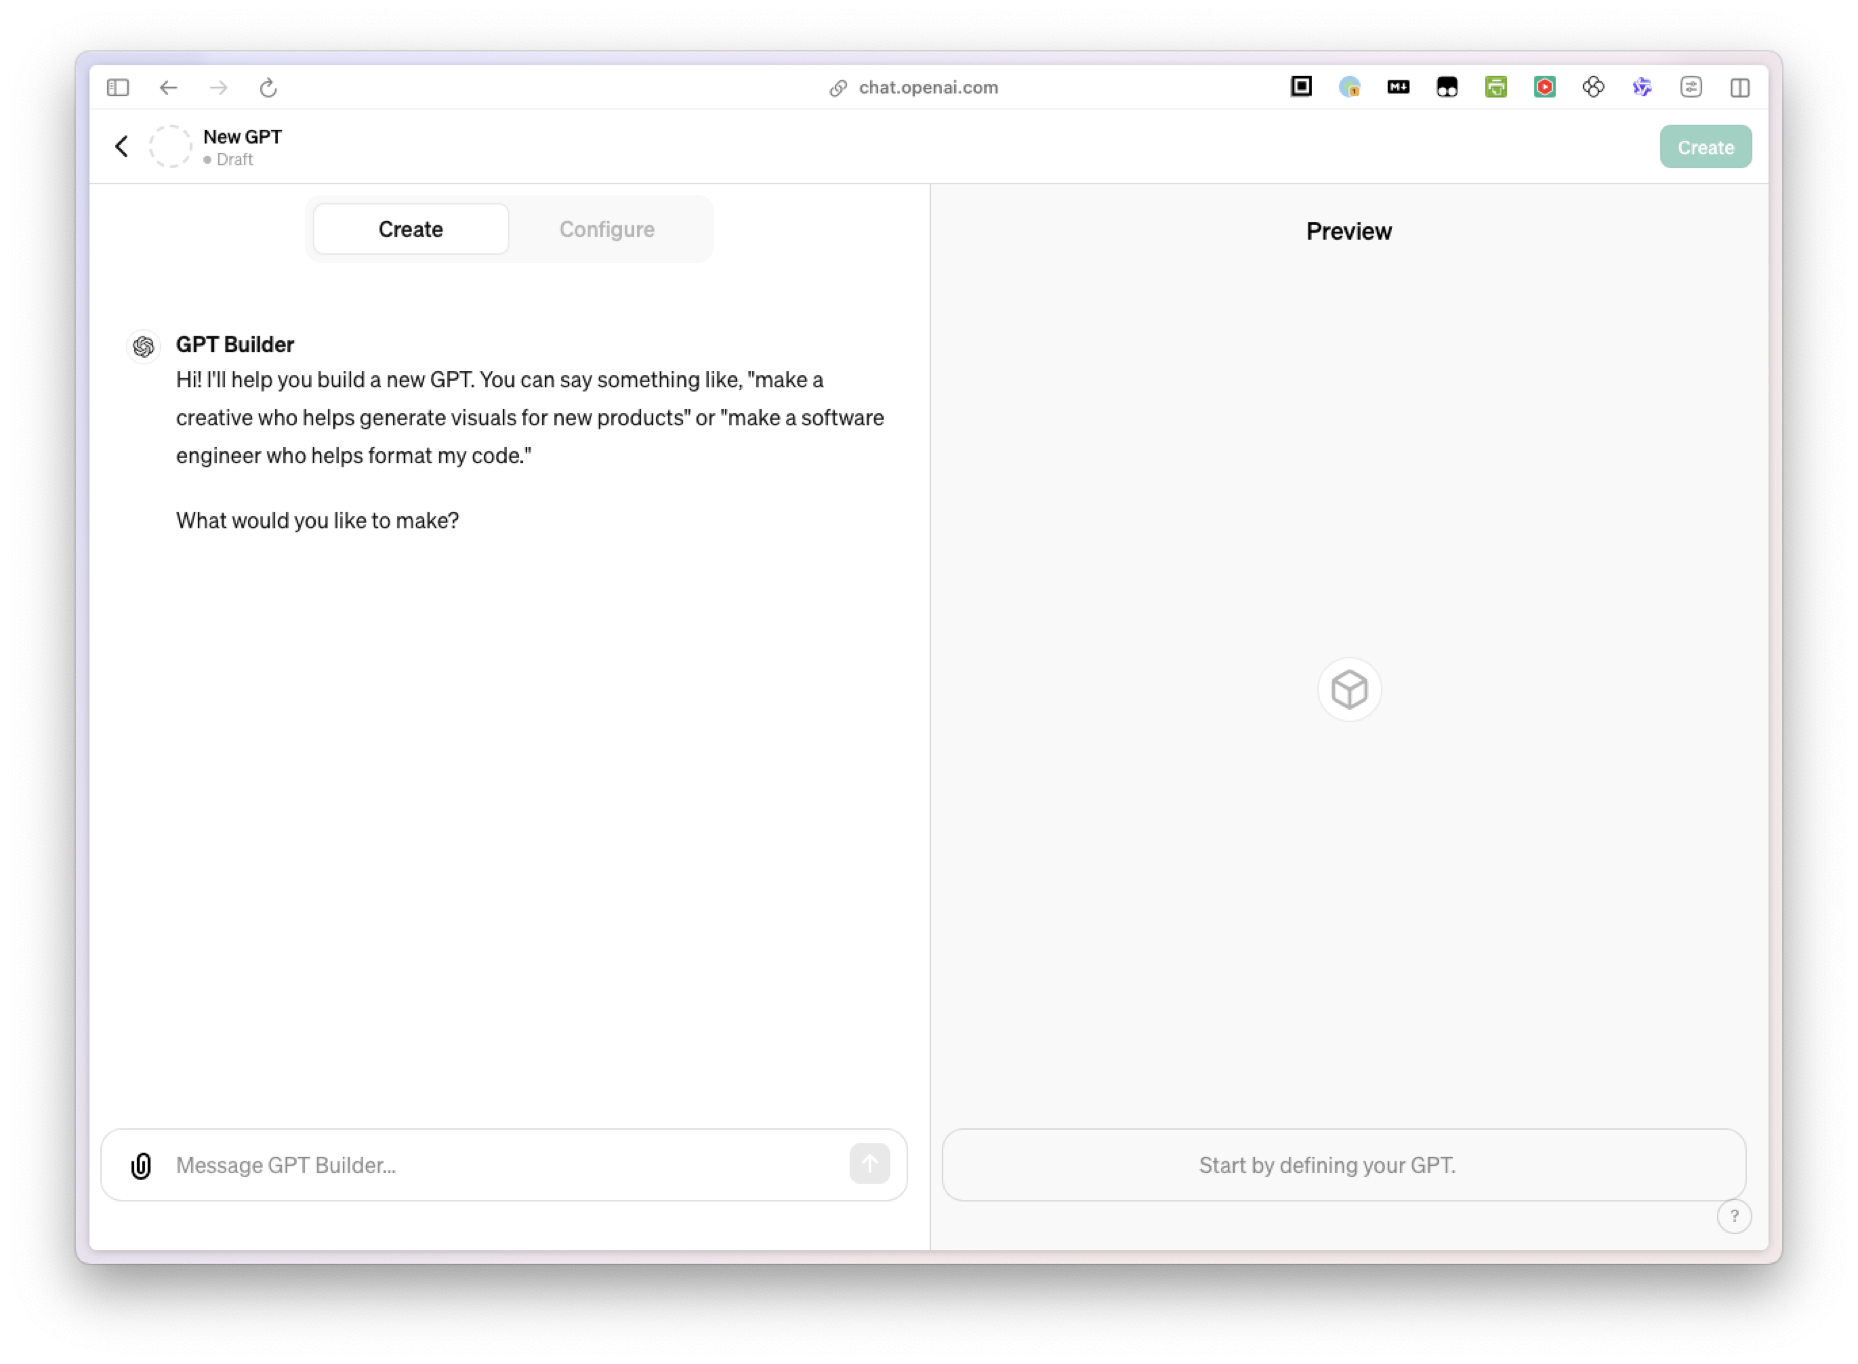Open the black square extension icon
The height and width of the screenshot is (1364, 1858).
click(x=1301, y=87)
